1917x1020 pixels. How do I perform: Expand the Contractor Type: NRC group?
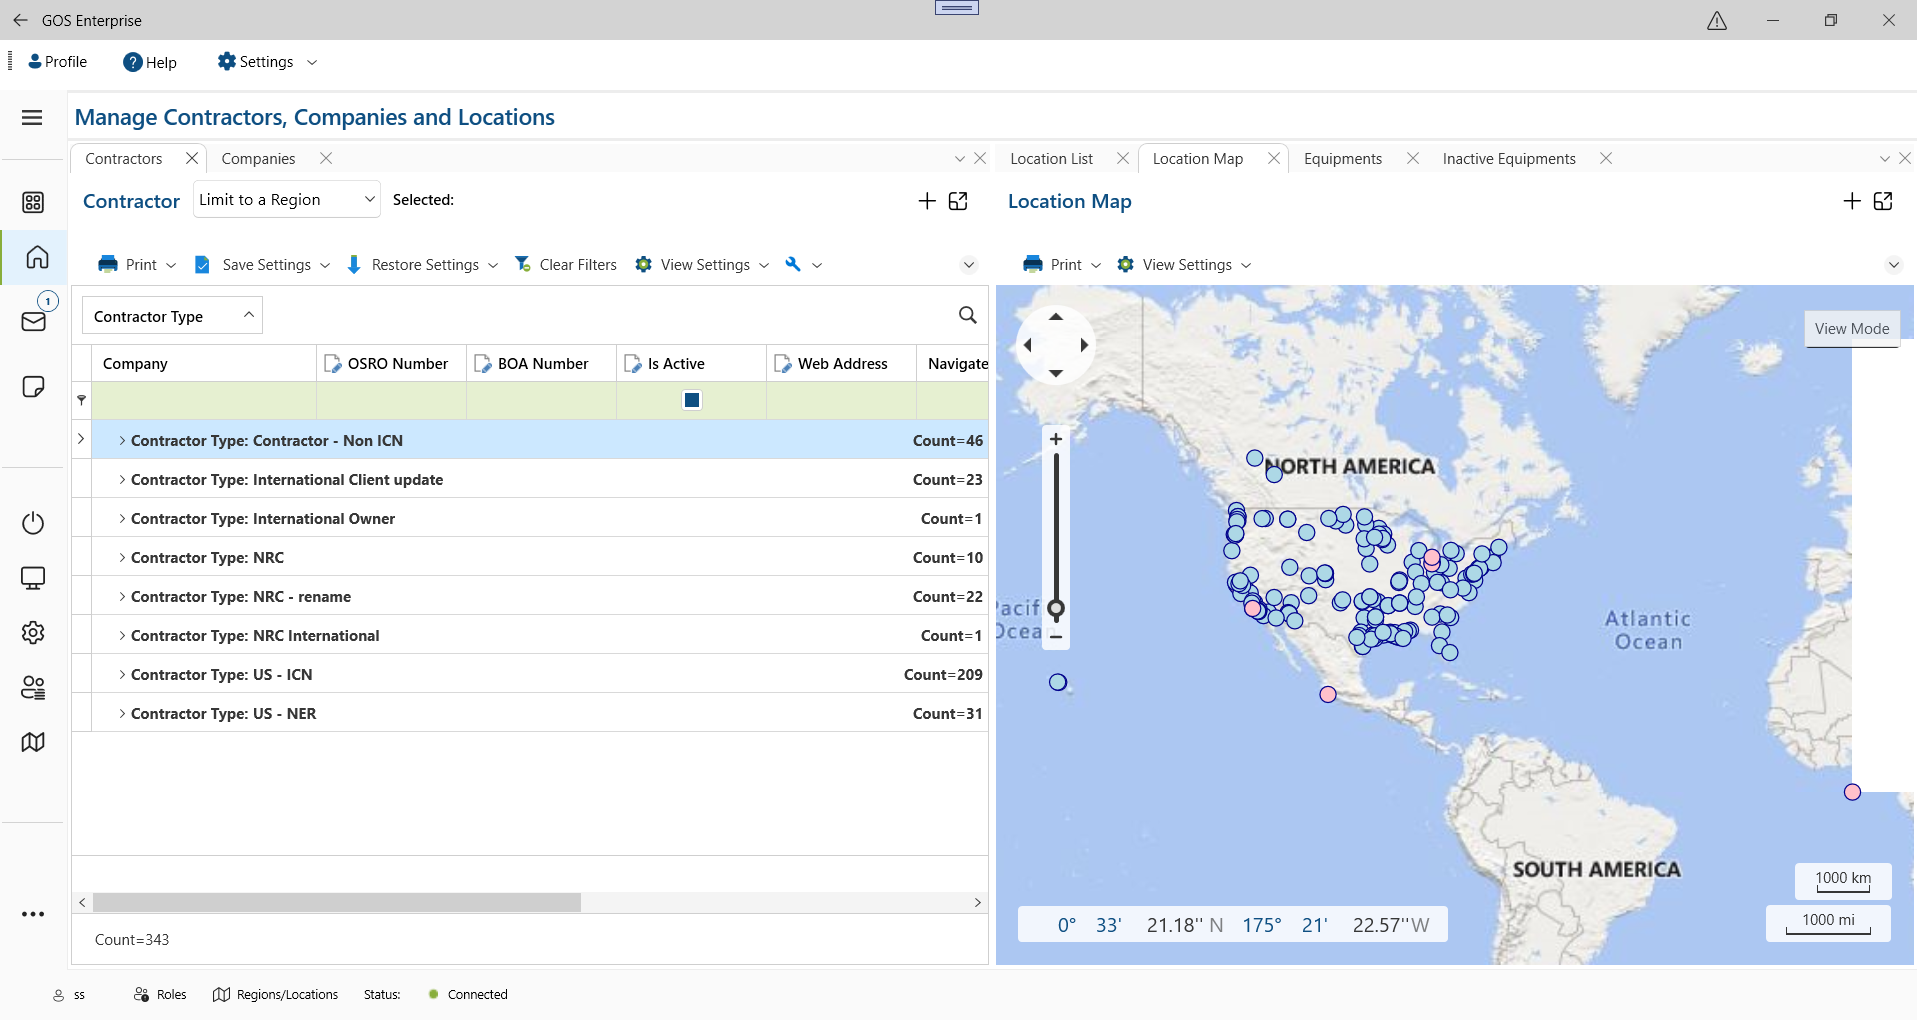click(x=122, y=558)
